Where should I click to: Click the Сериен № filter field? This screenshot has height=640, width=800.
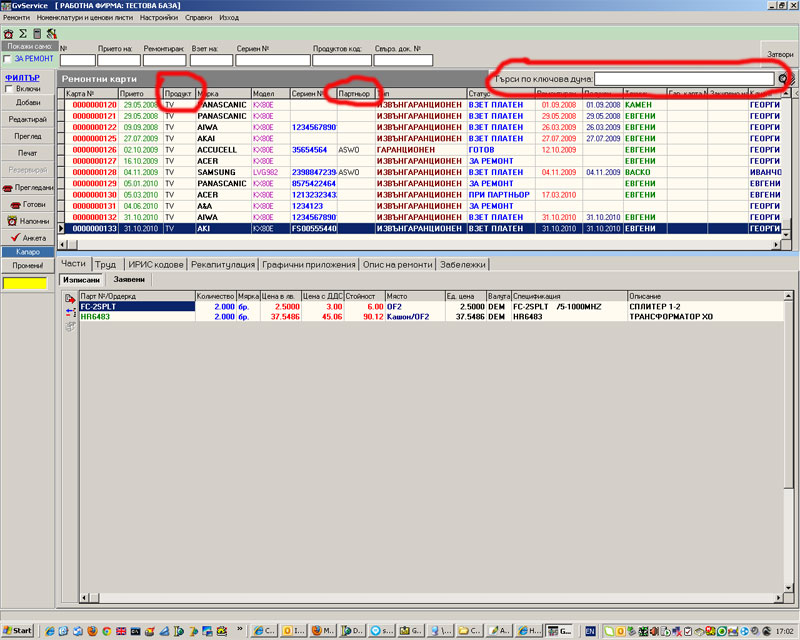pos(273,60)
